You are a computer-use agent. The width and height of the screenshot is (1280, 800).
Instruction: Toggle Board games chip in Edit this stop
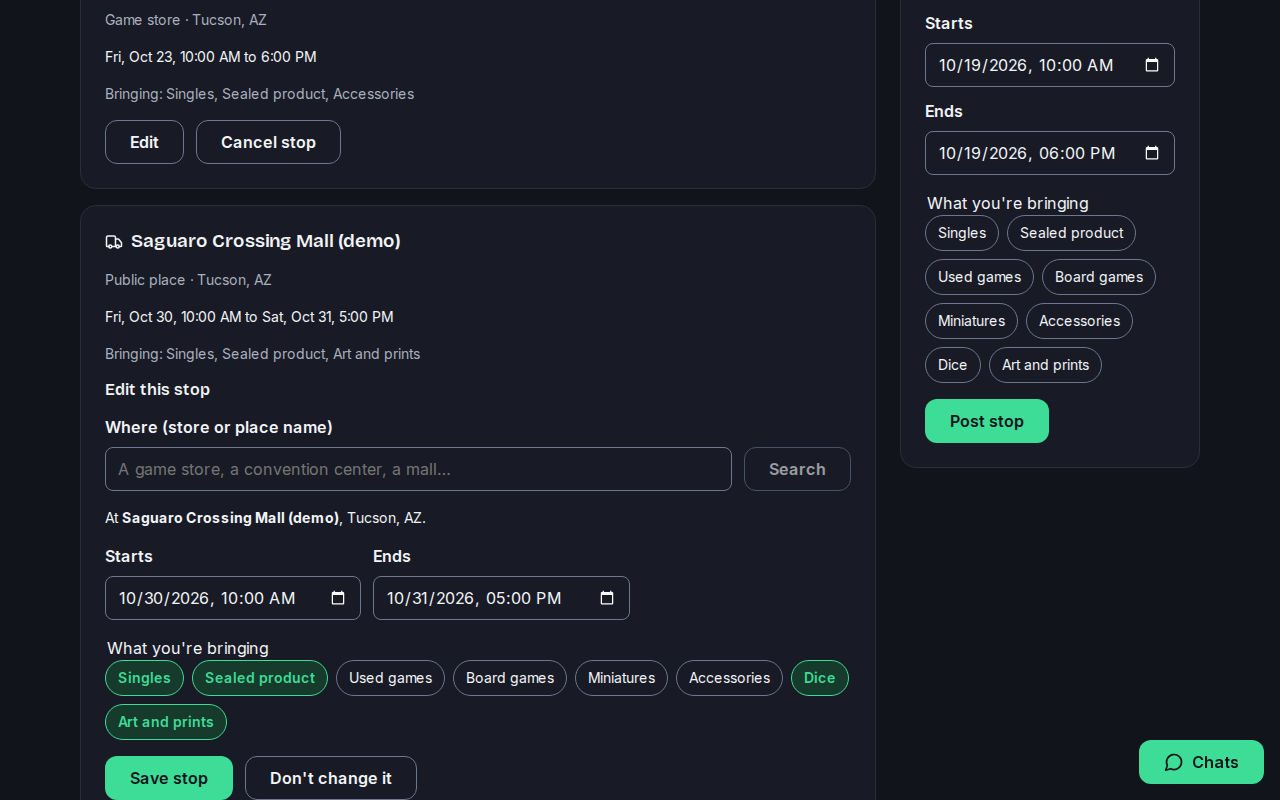coord(510,678)
